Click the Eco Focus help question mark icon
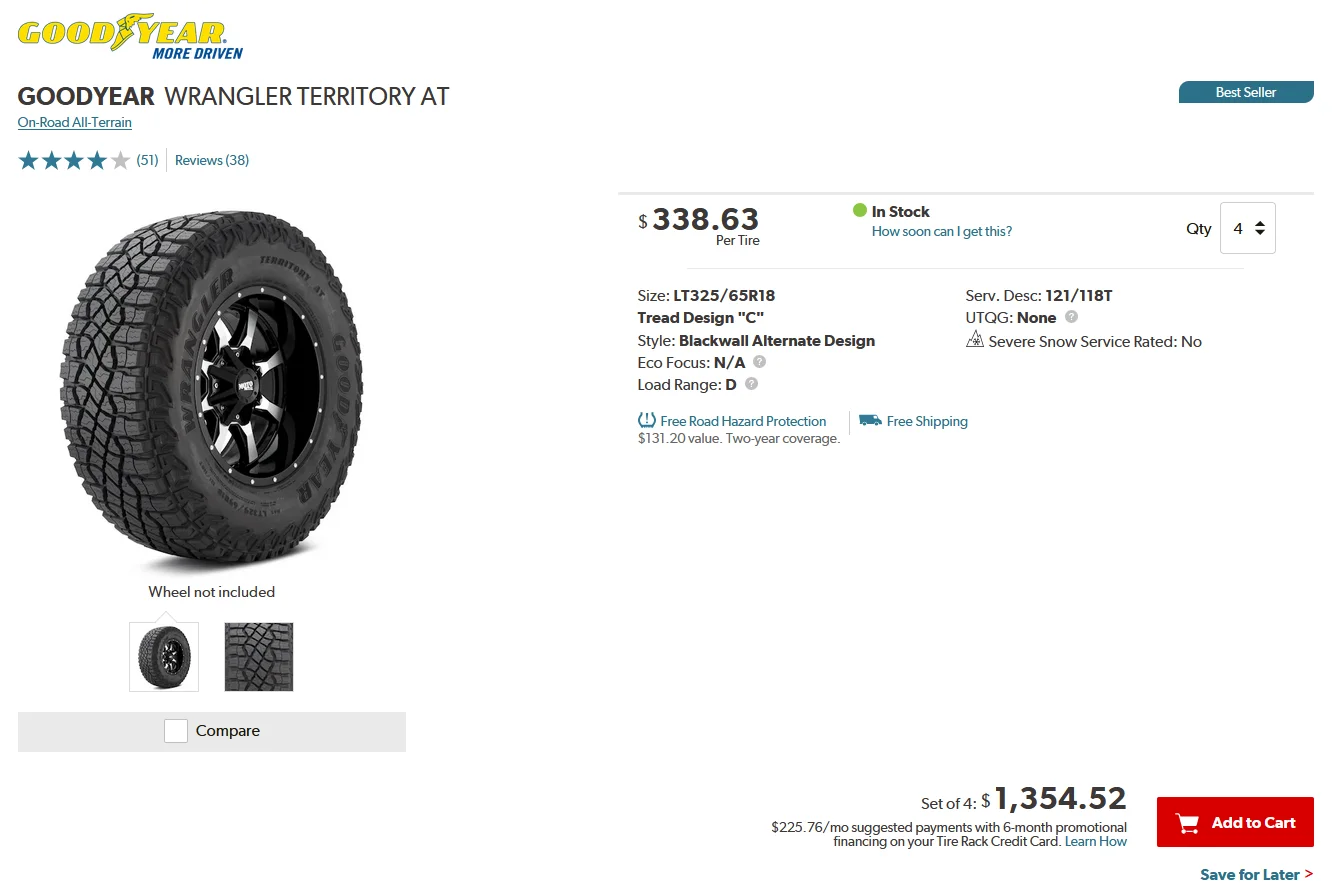The height and width of the screenshot is (895, 1333). pos(760,362)
